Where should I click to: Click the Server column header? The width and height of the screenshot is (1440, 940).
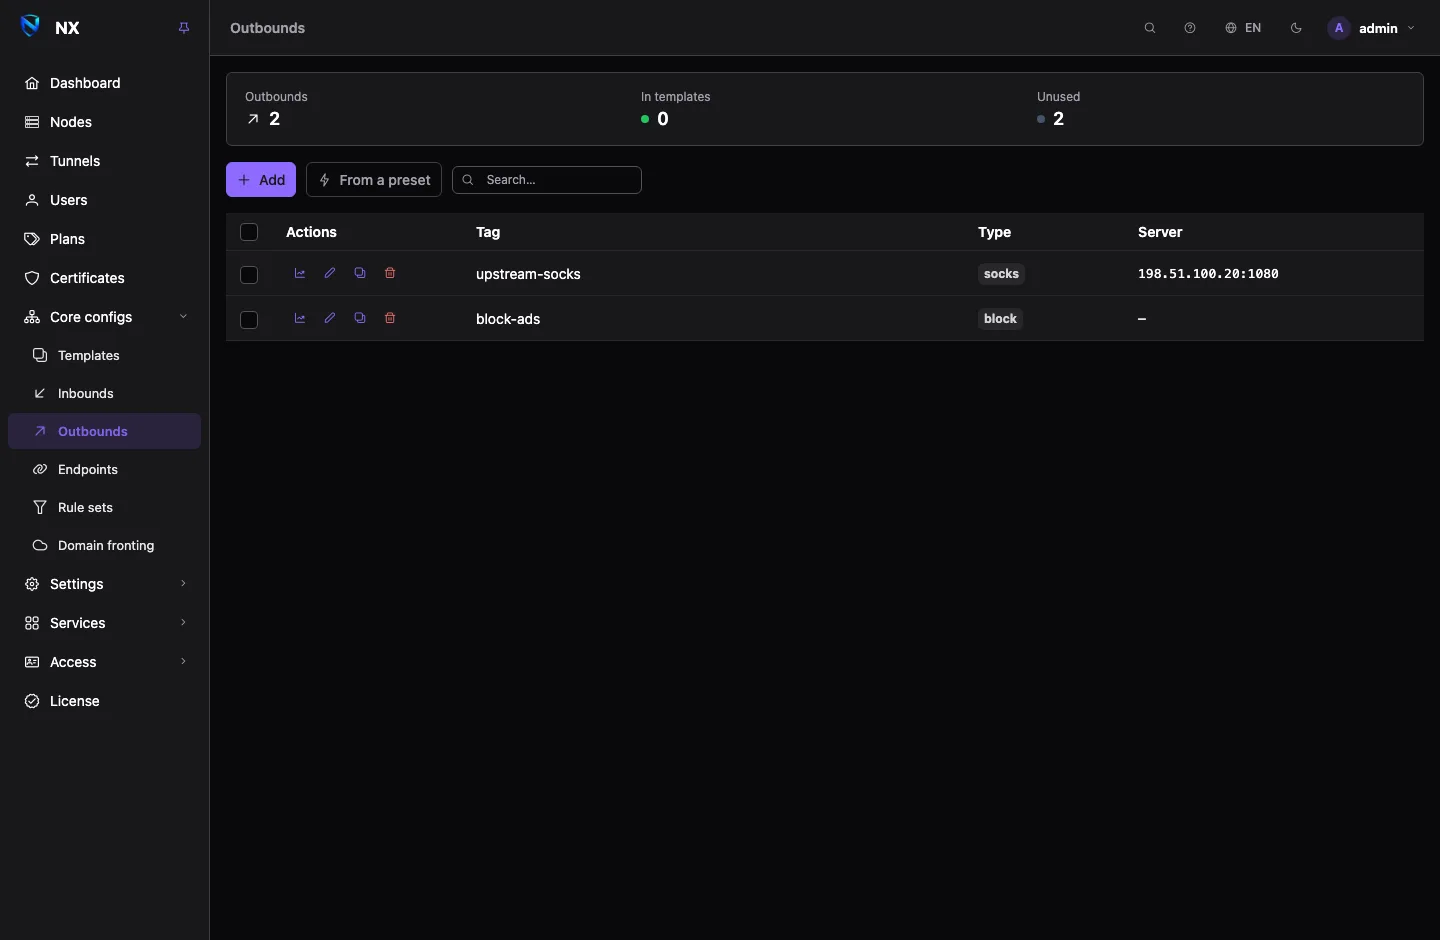click(x=1160, y=232)
